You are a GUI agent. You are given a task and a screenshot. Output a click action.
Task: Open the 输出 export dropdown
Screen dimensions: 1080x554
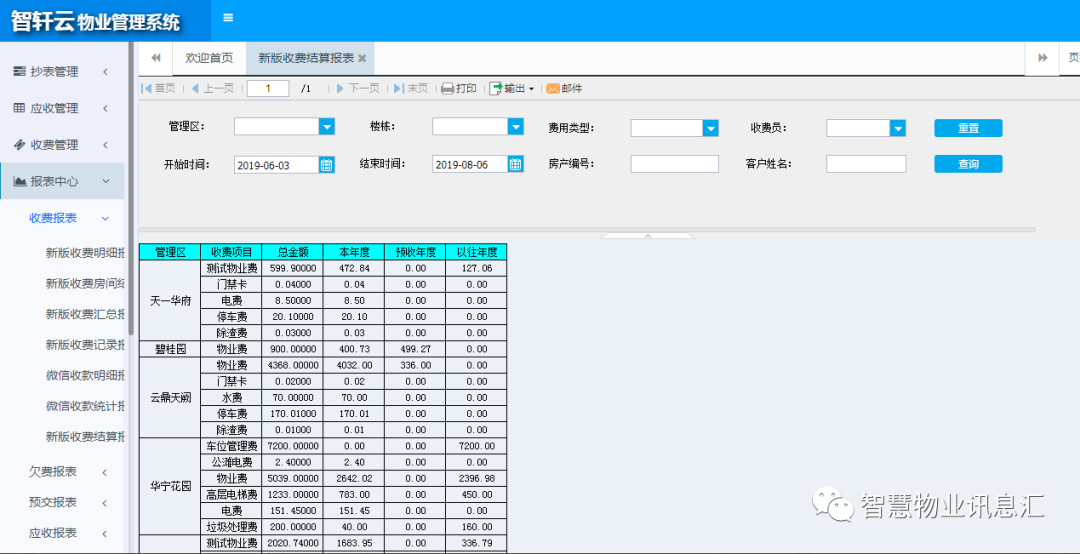pos(512,88)
